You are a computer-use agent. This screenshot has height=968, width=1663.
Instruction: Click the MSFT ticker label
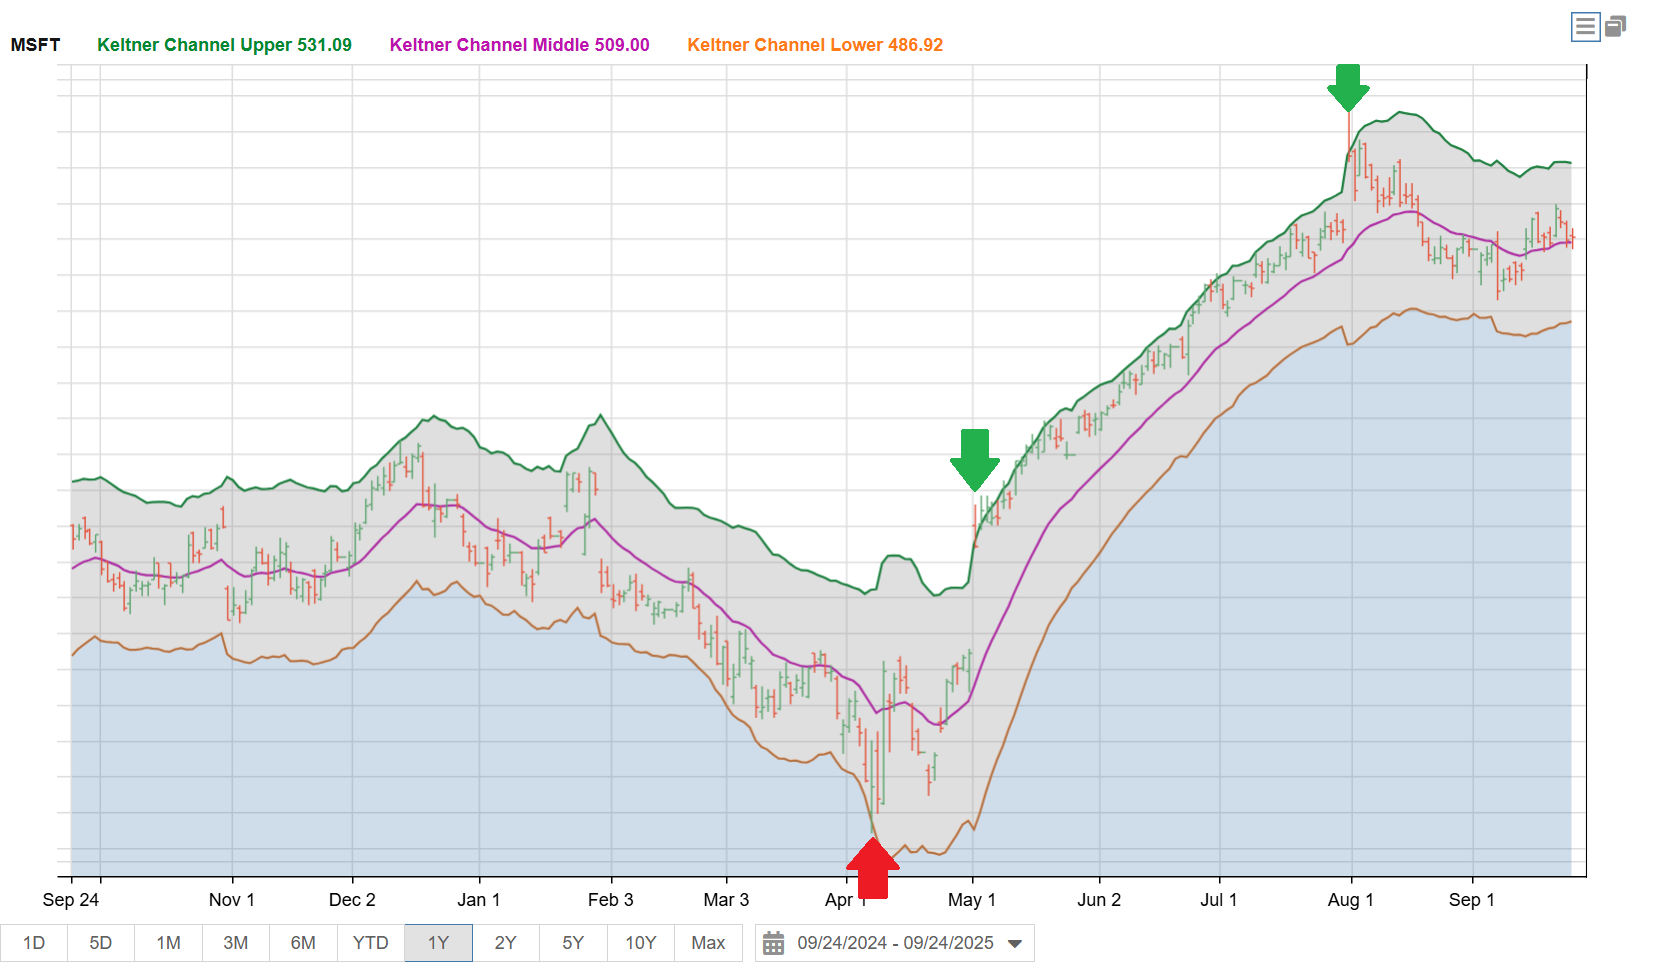point(35,45)
